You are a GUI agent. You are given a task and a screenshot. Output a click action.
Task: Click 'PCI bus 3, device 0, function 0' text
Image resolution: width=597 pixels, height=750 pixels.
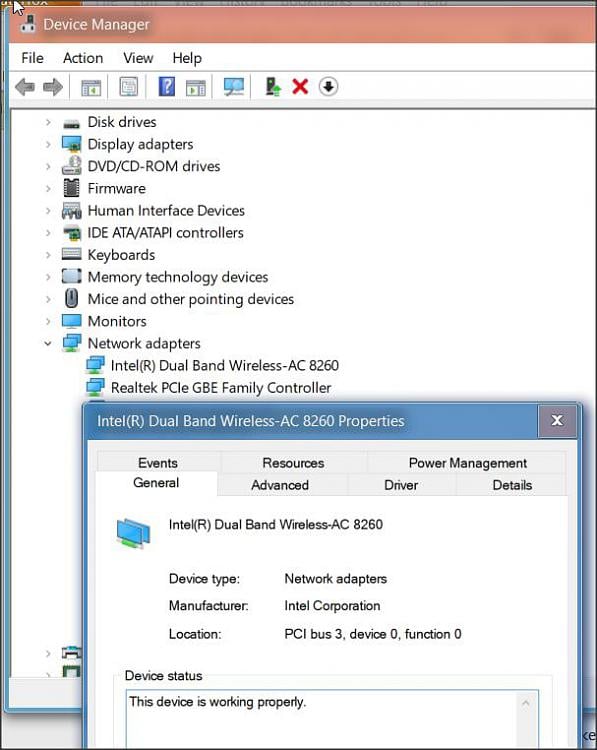coord(373,634)
